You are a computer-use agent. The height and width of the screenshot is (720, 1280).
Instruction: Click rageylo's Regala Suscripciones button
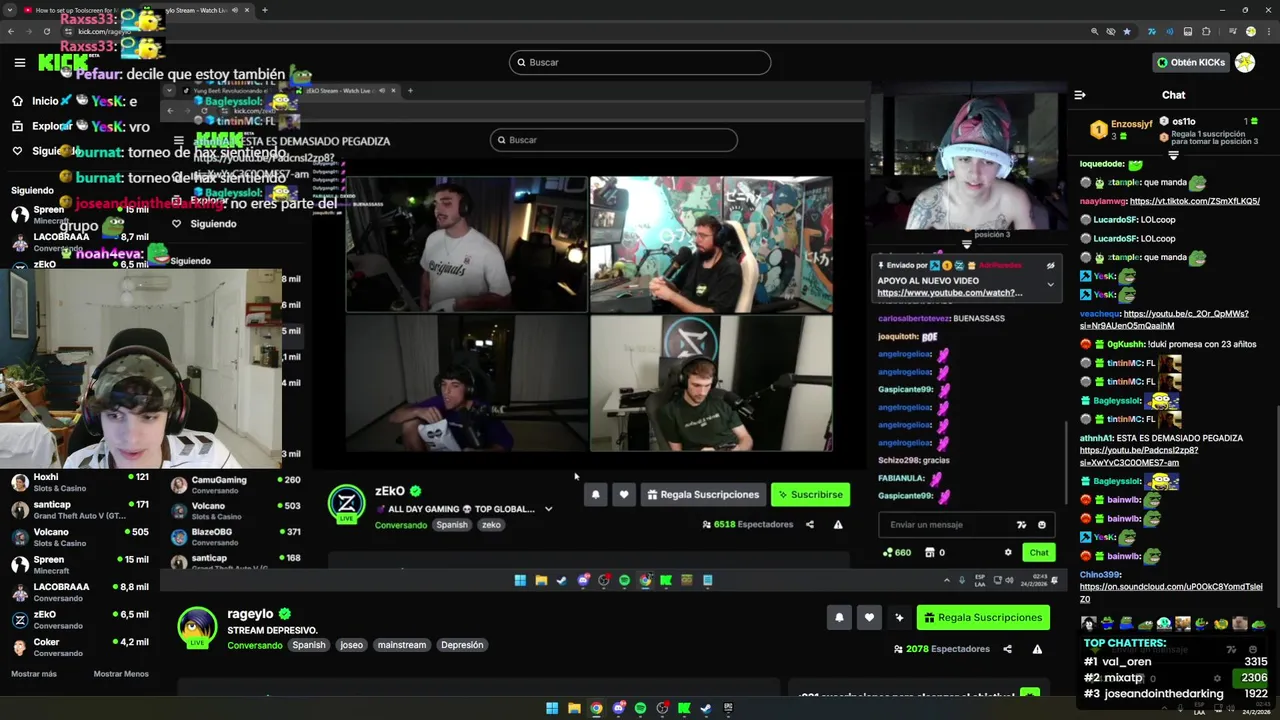pyautogui.click(x=983, y=618)
